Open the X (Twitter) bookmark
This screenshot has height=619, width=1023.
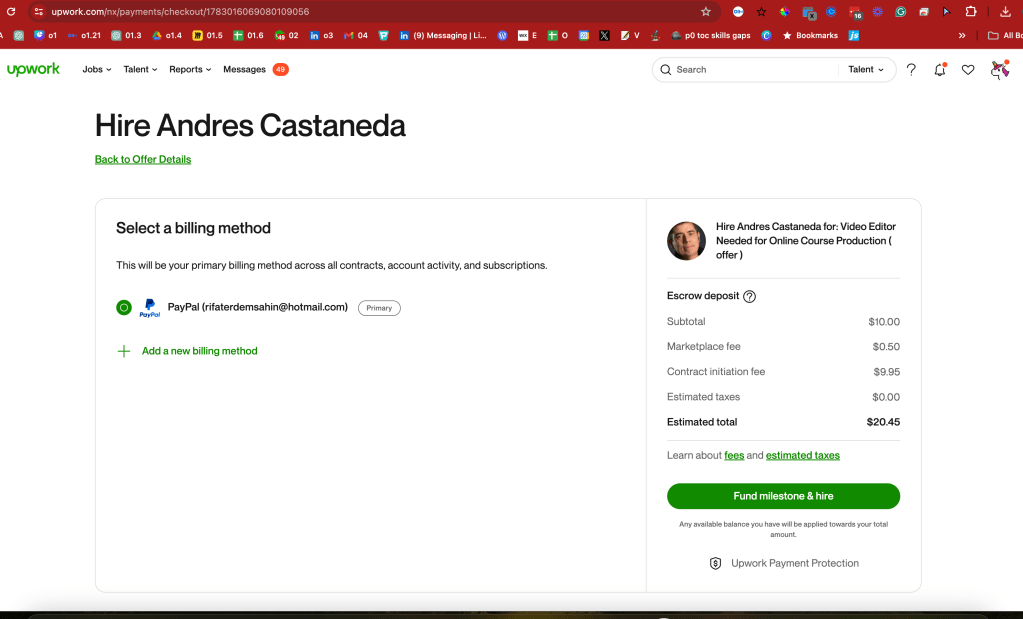tap(604, 35)
